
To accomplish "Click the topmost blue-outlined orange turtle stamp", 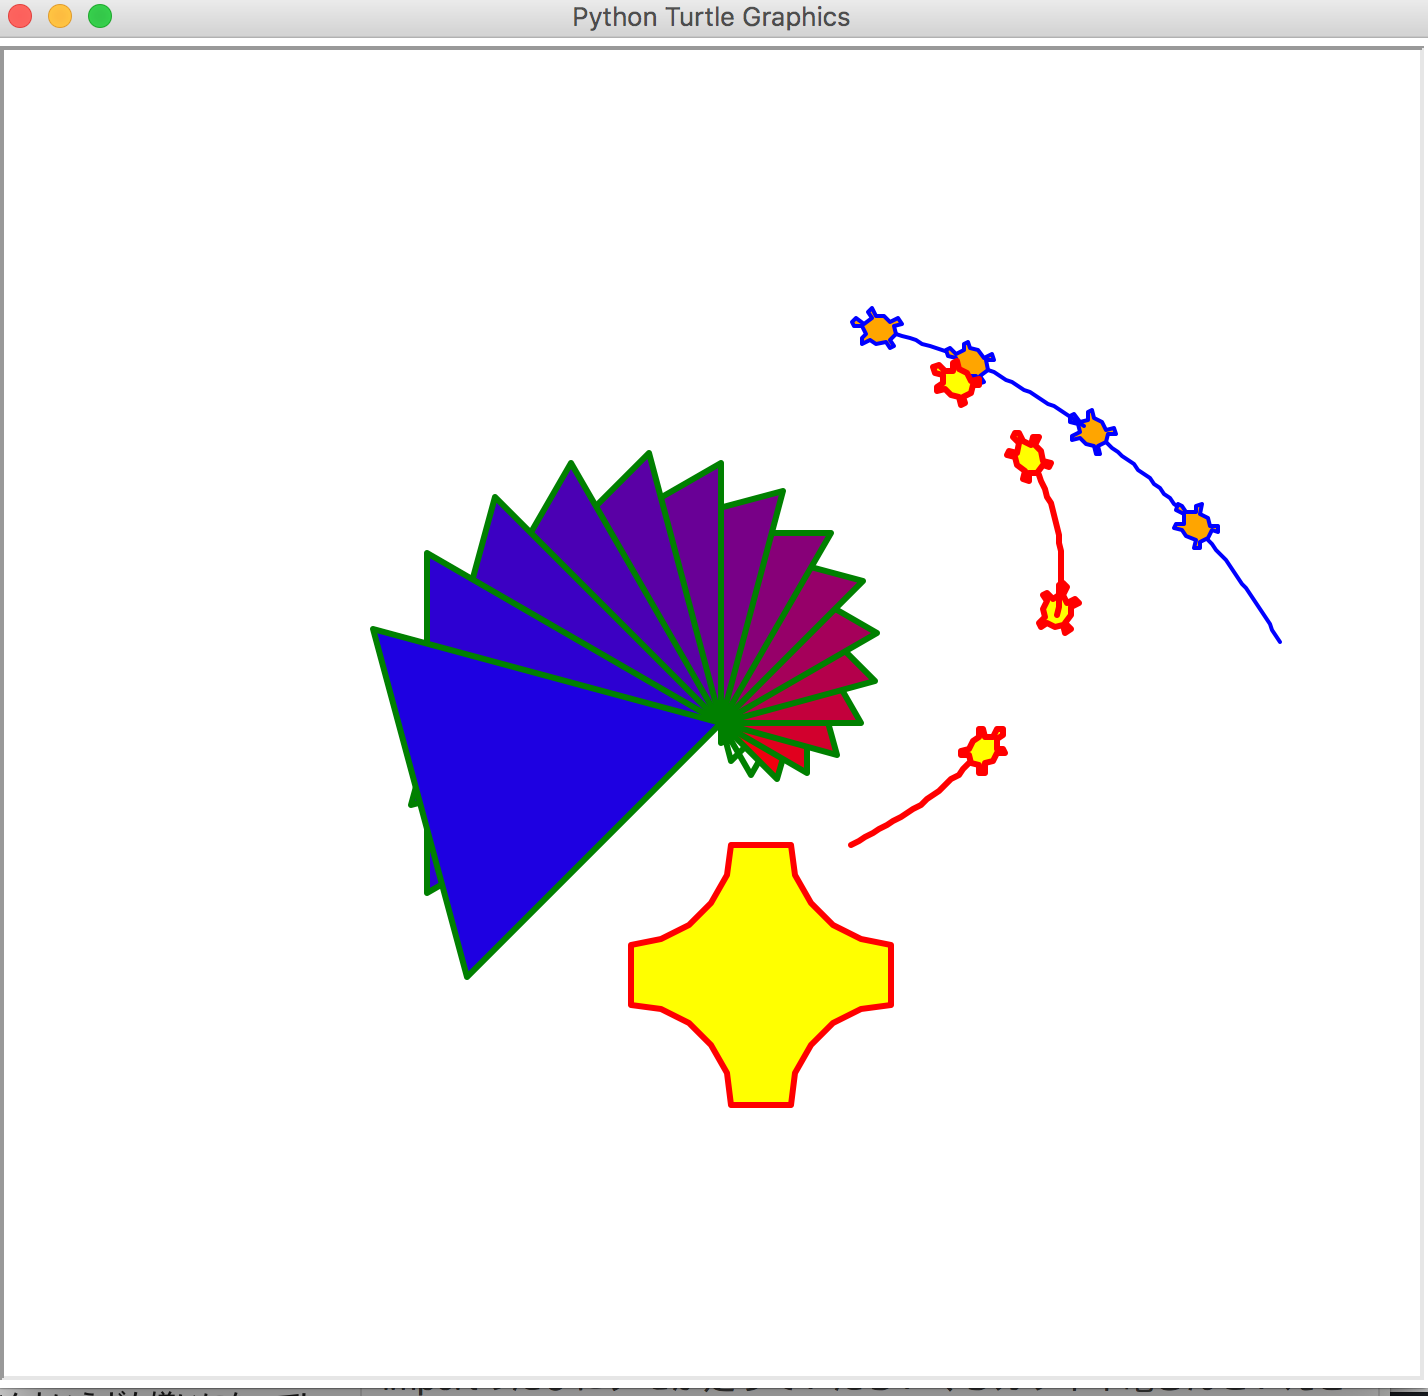I will pos(878,327).
